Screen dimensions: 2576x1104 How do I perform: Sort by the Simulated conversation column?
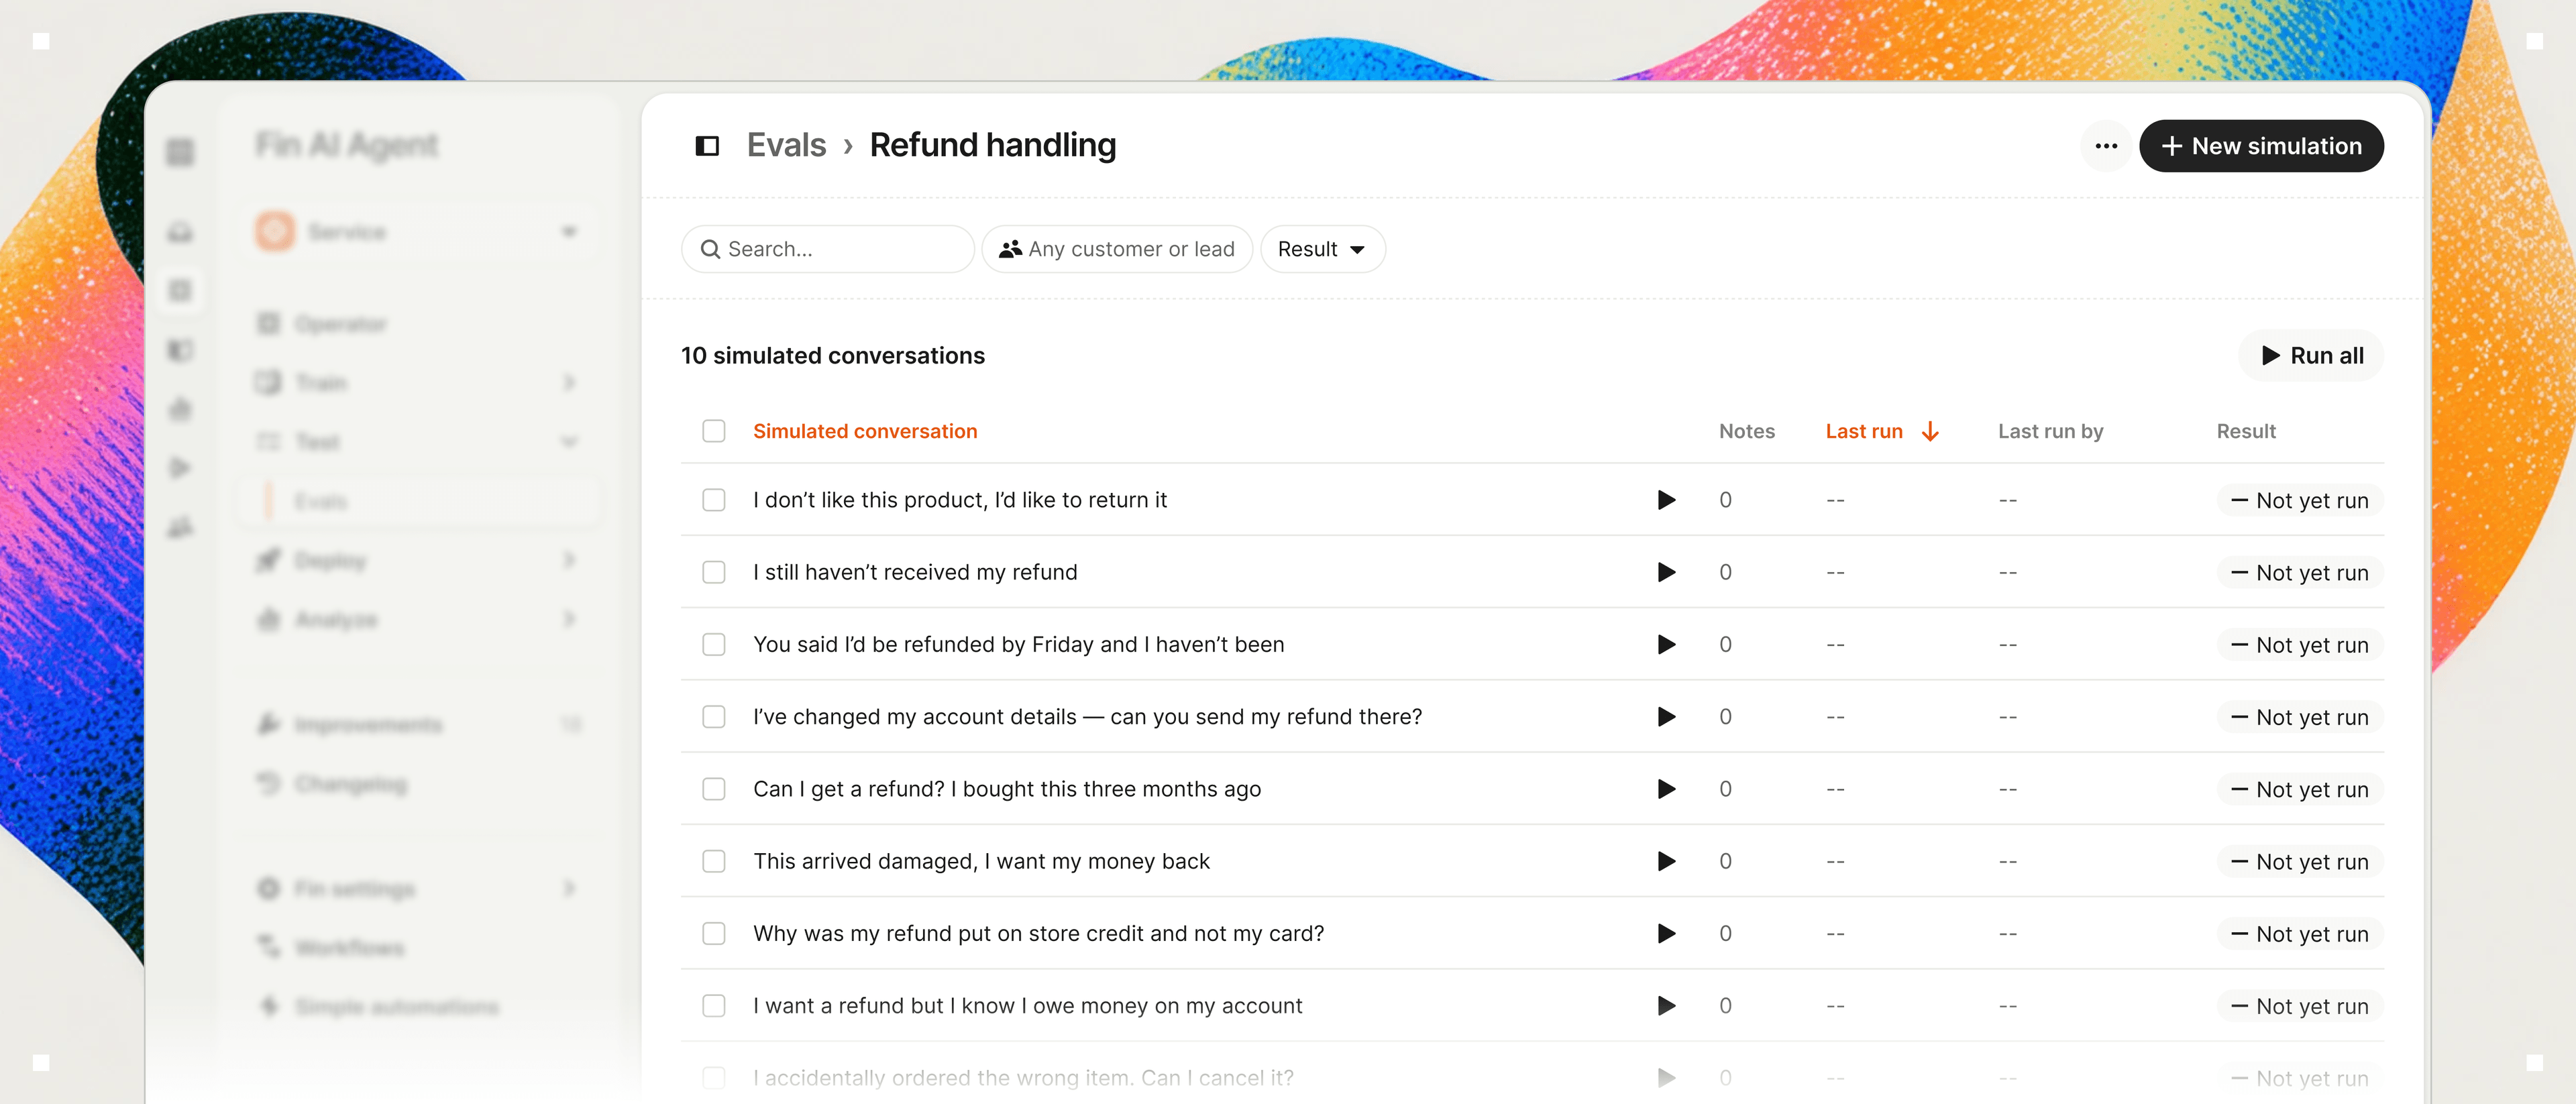(x=865, y=431)
